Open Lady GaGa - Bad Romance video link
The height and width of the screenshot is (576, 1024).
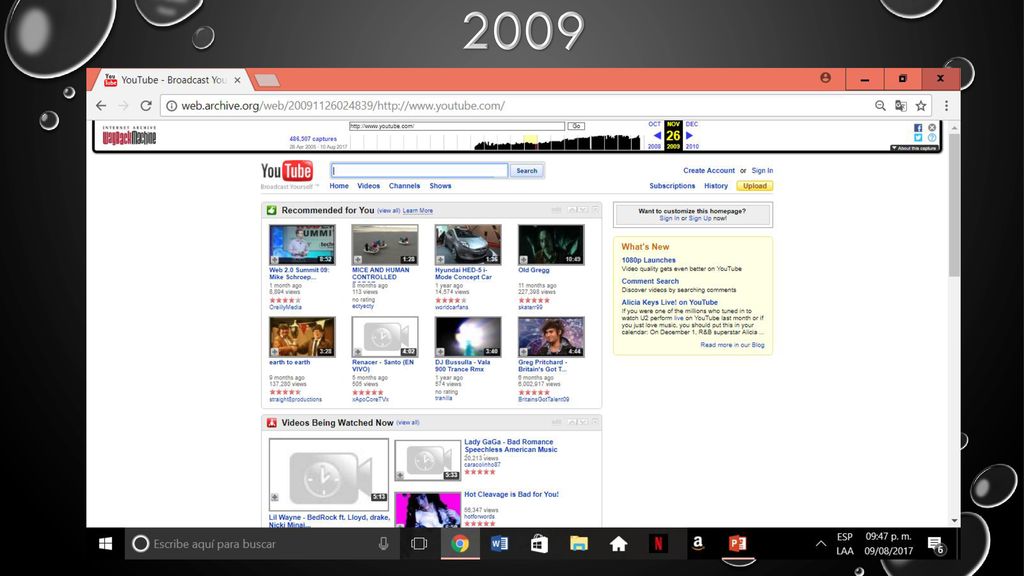(x=511, y=446)
